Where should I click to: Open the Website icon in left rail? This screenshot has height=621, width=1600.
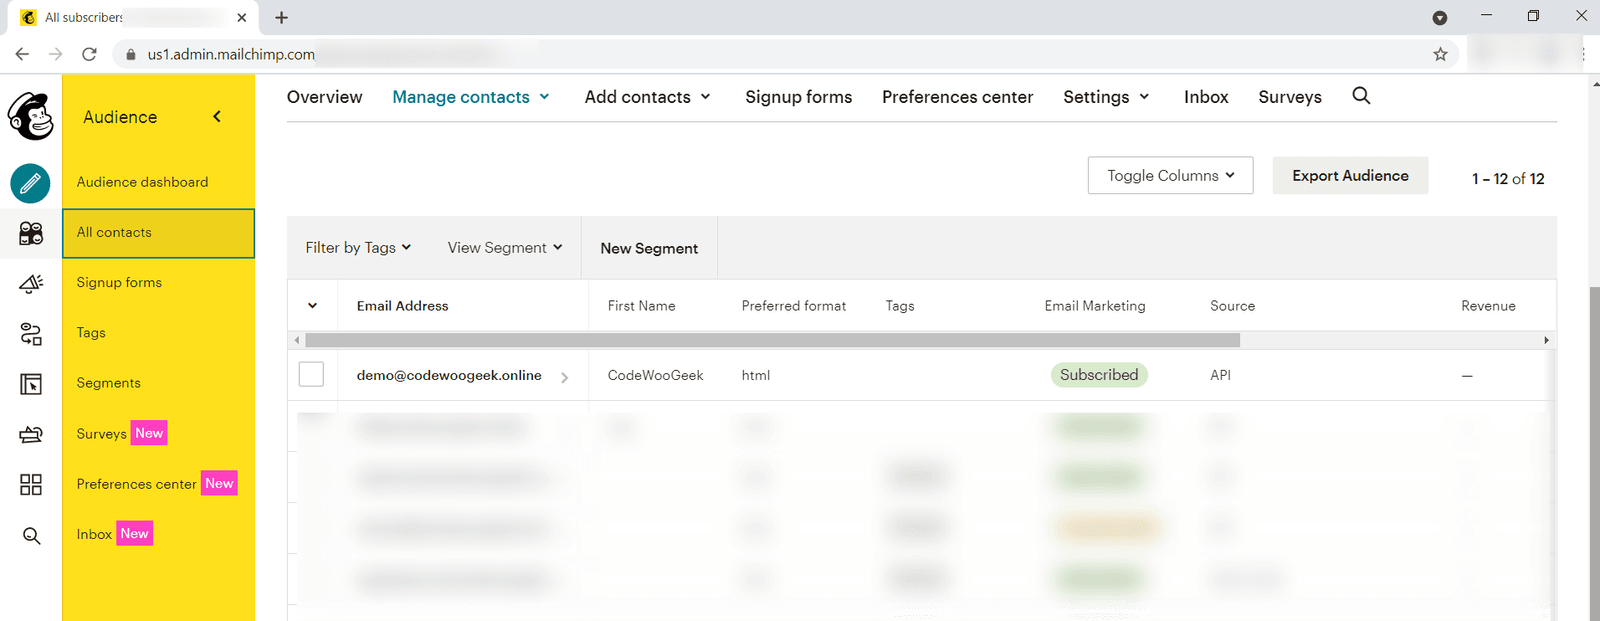click(x=31, y=384)
